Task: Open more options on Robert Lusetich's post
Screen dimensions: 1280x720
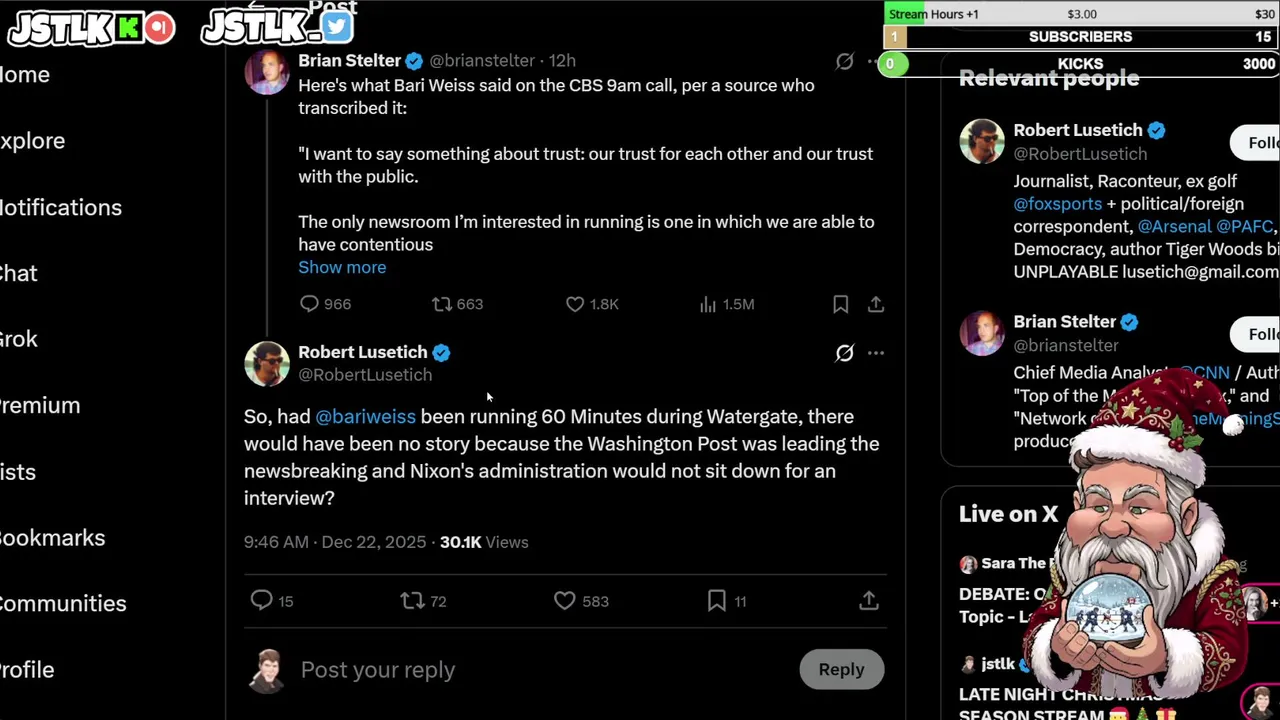Action: point(876,353)
